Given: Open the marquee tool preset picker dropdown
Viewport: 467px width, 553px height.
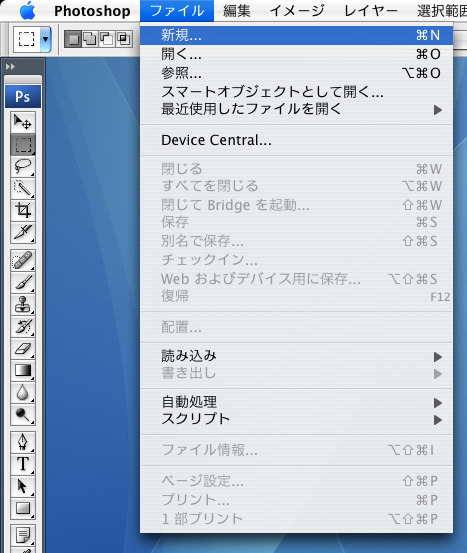Looking at the screenshot, I should point(46,38).
